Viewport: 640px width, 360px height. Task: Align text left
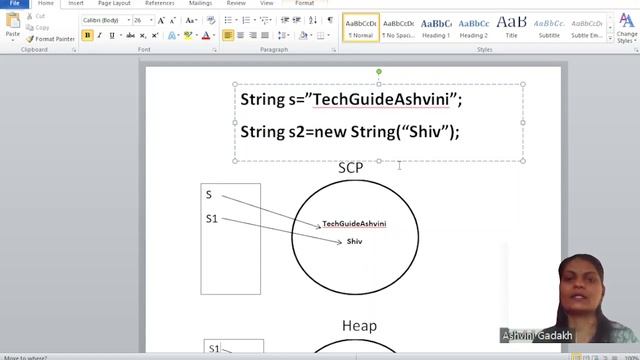[x=228, y=36]
